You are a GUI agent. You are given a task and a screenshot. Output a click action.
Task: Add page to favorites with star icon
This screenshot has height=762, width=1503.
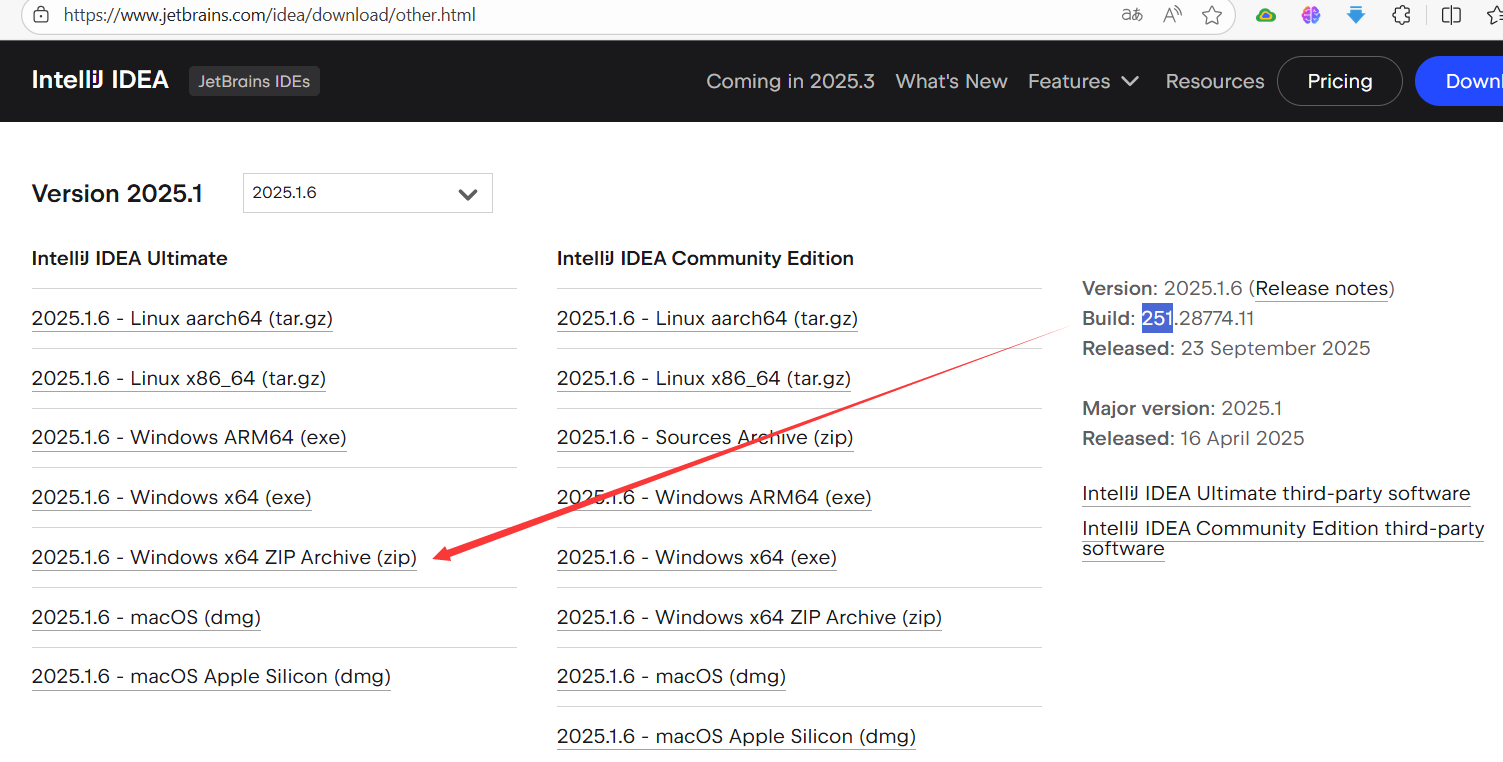tap(1212, 15)
